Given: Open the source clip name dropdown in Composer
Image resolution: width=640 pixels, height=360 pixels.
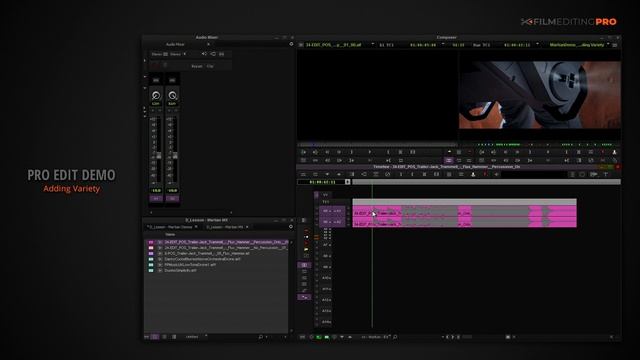Looking at the screenshot, I should point(373,44).
